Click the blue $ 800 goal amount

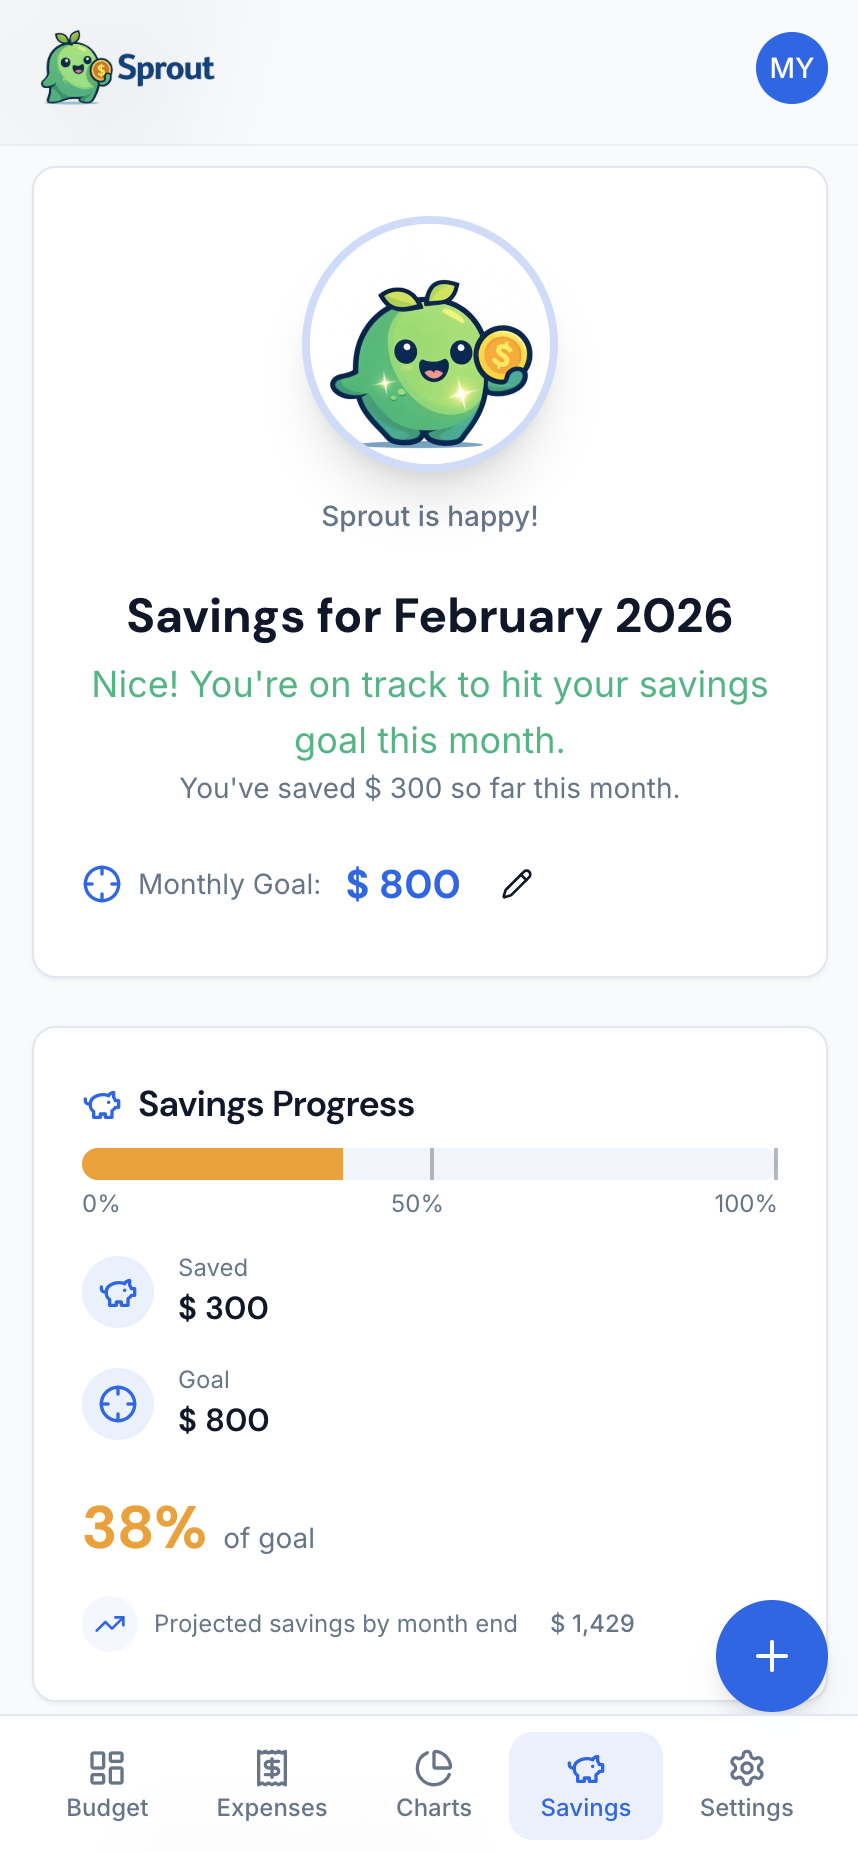point(402,884)
